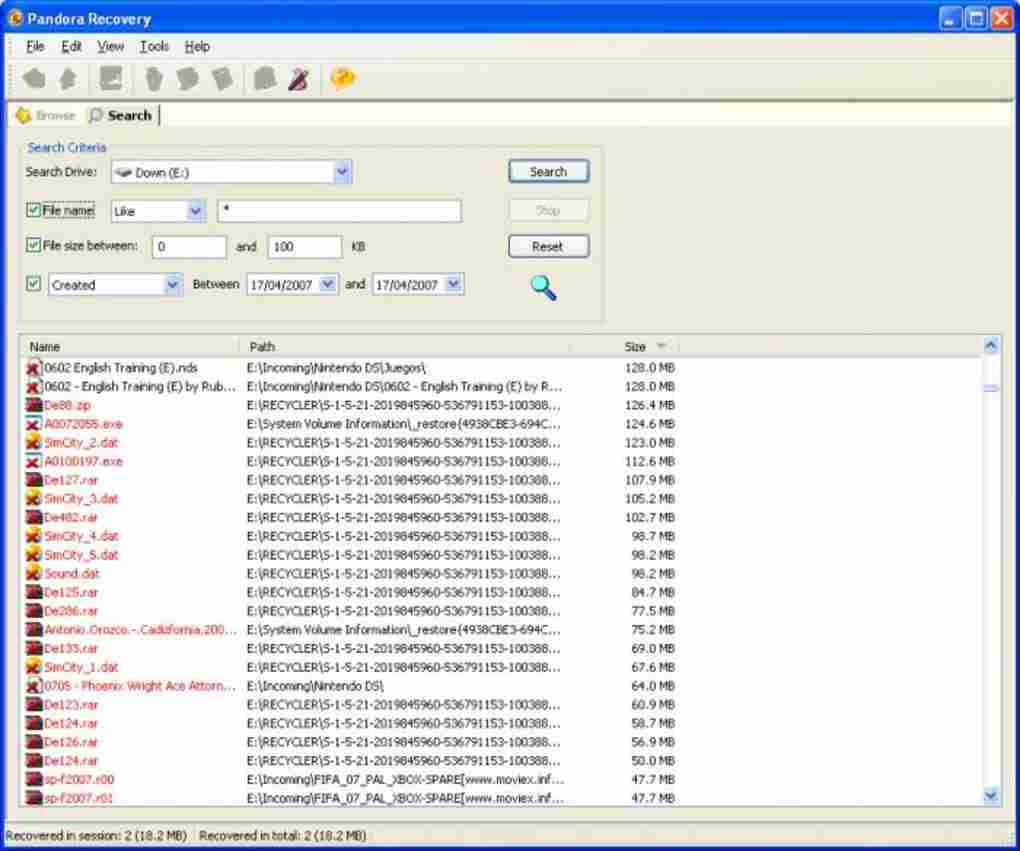Click the archive icon of De123.rar
Image resolution: width=1020 pixels, height=851 pixels.
point(34,705)
